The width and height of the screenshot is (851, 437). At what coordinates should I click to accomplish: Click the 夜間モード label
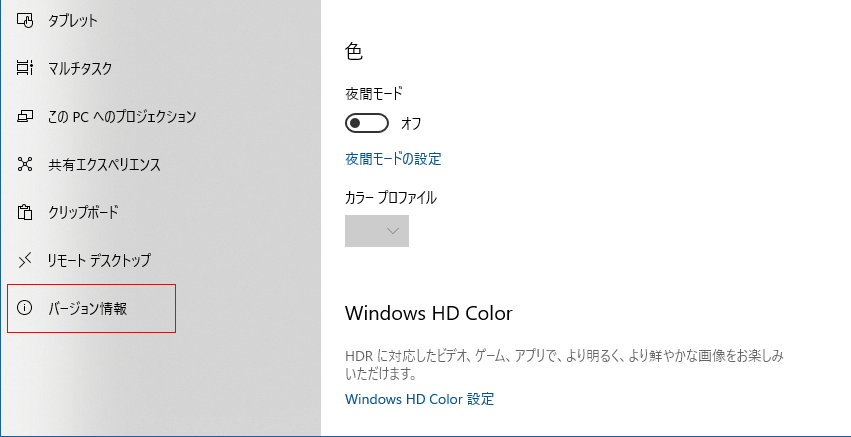click(x=374, y=94)
